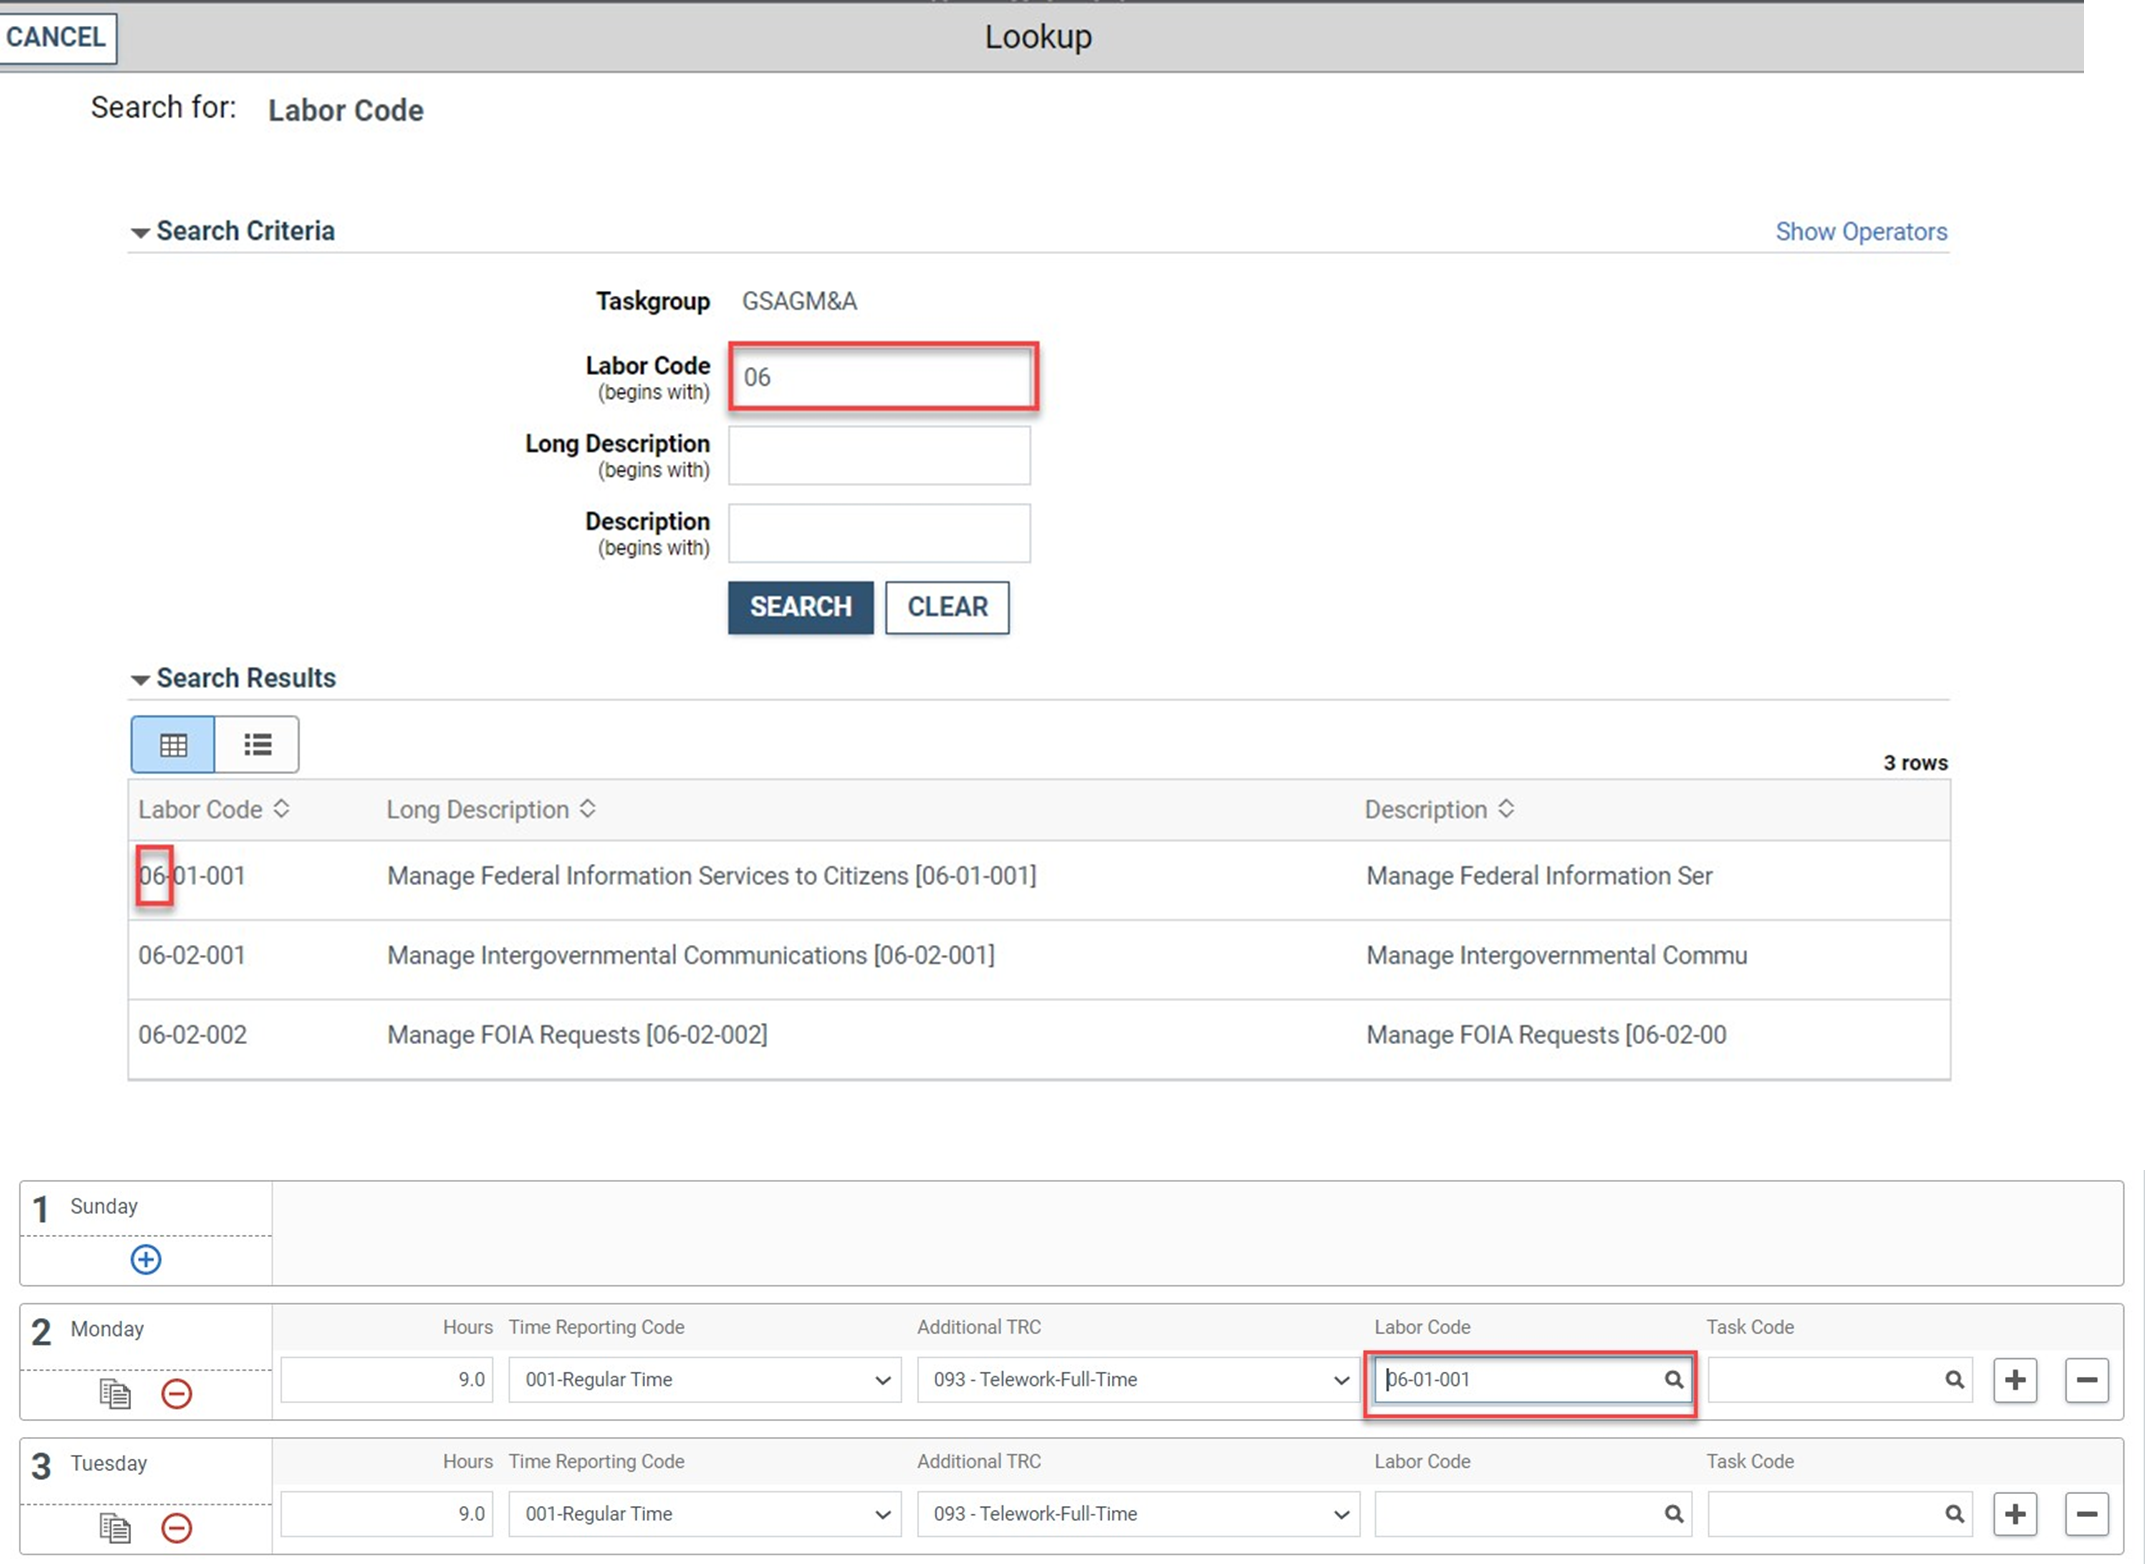Collapse the Search Results section
Viewport: 2145px width, 1564px height.
click(x=141, y=679)
